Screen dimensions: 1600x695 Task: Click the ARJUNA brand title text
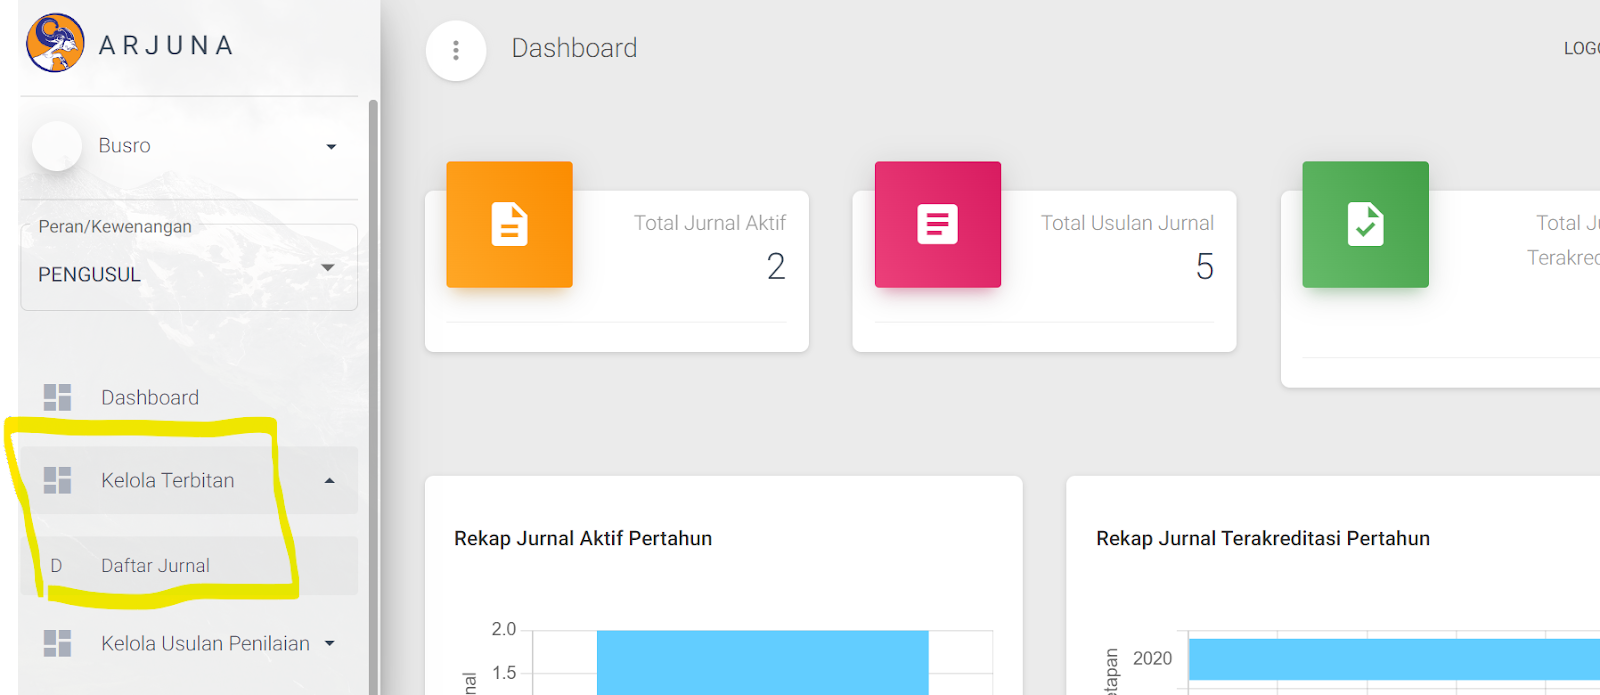coord(166,46)
